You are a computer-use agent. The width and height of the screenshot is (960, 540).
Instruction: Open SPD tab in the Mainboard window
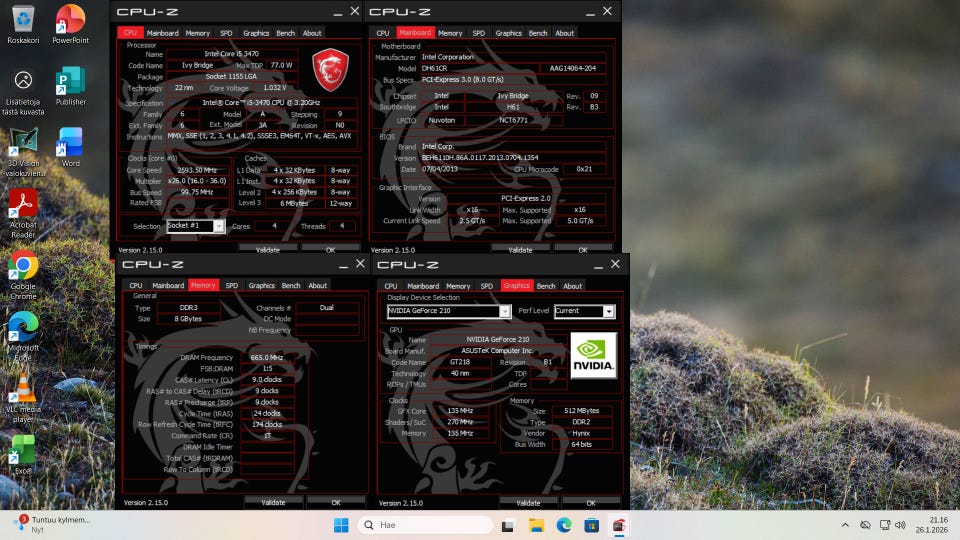tap(479, 33)
